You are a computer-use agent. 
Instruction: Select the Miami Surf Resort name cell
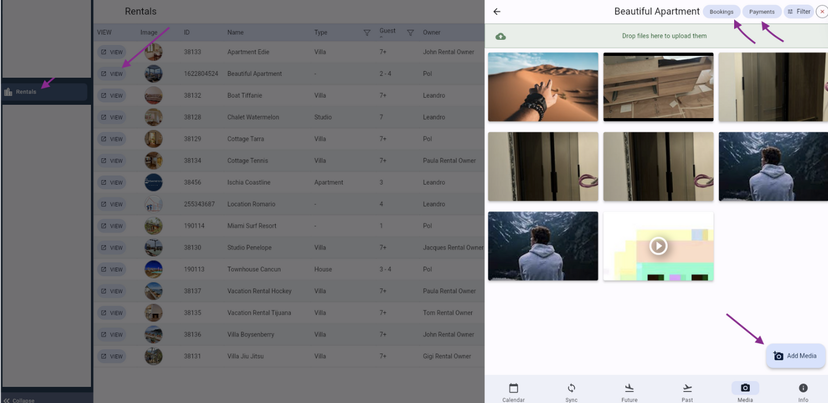(252, 226)
